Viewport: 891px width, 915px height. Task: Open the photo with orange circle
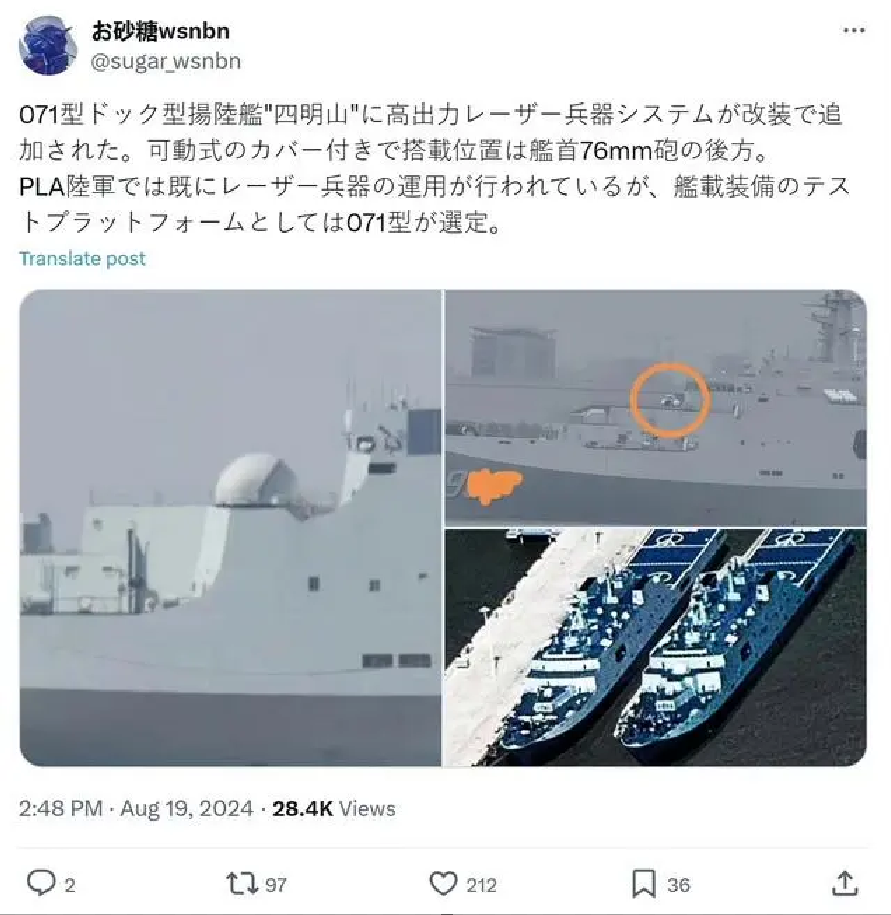(656, 407)
